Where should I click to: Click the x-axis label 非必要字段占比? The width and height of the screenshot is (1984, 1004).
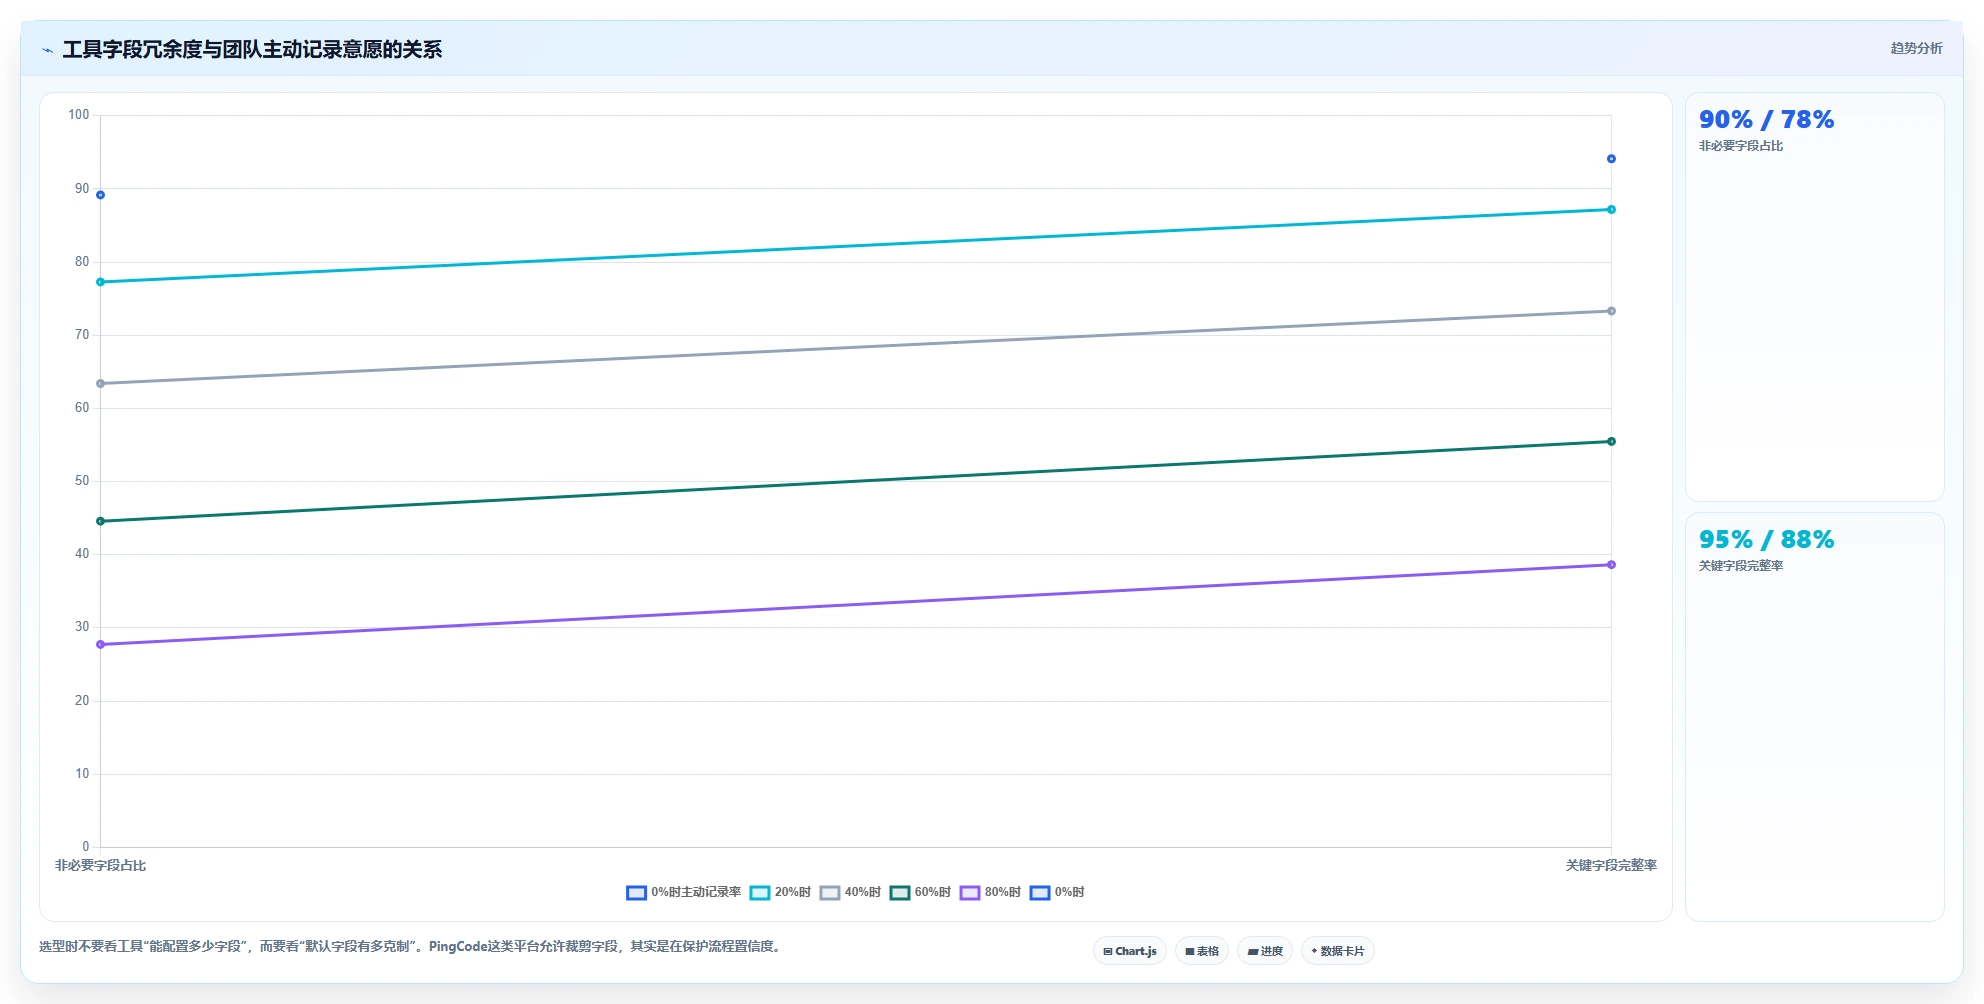point(100,866)
